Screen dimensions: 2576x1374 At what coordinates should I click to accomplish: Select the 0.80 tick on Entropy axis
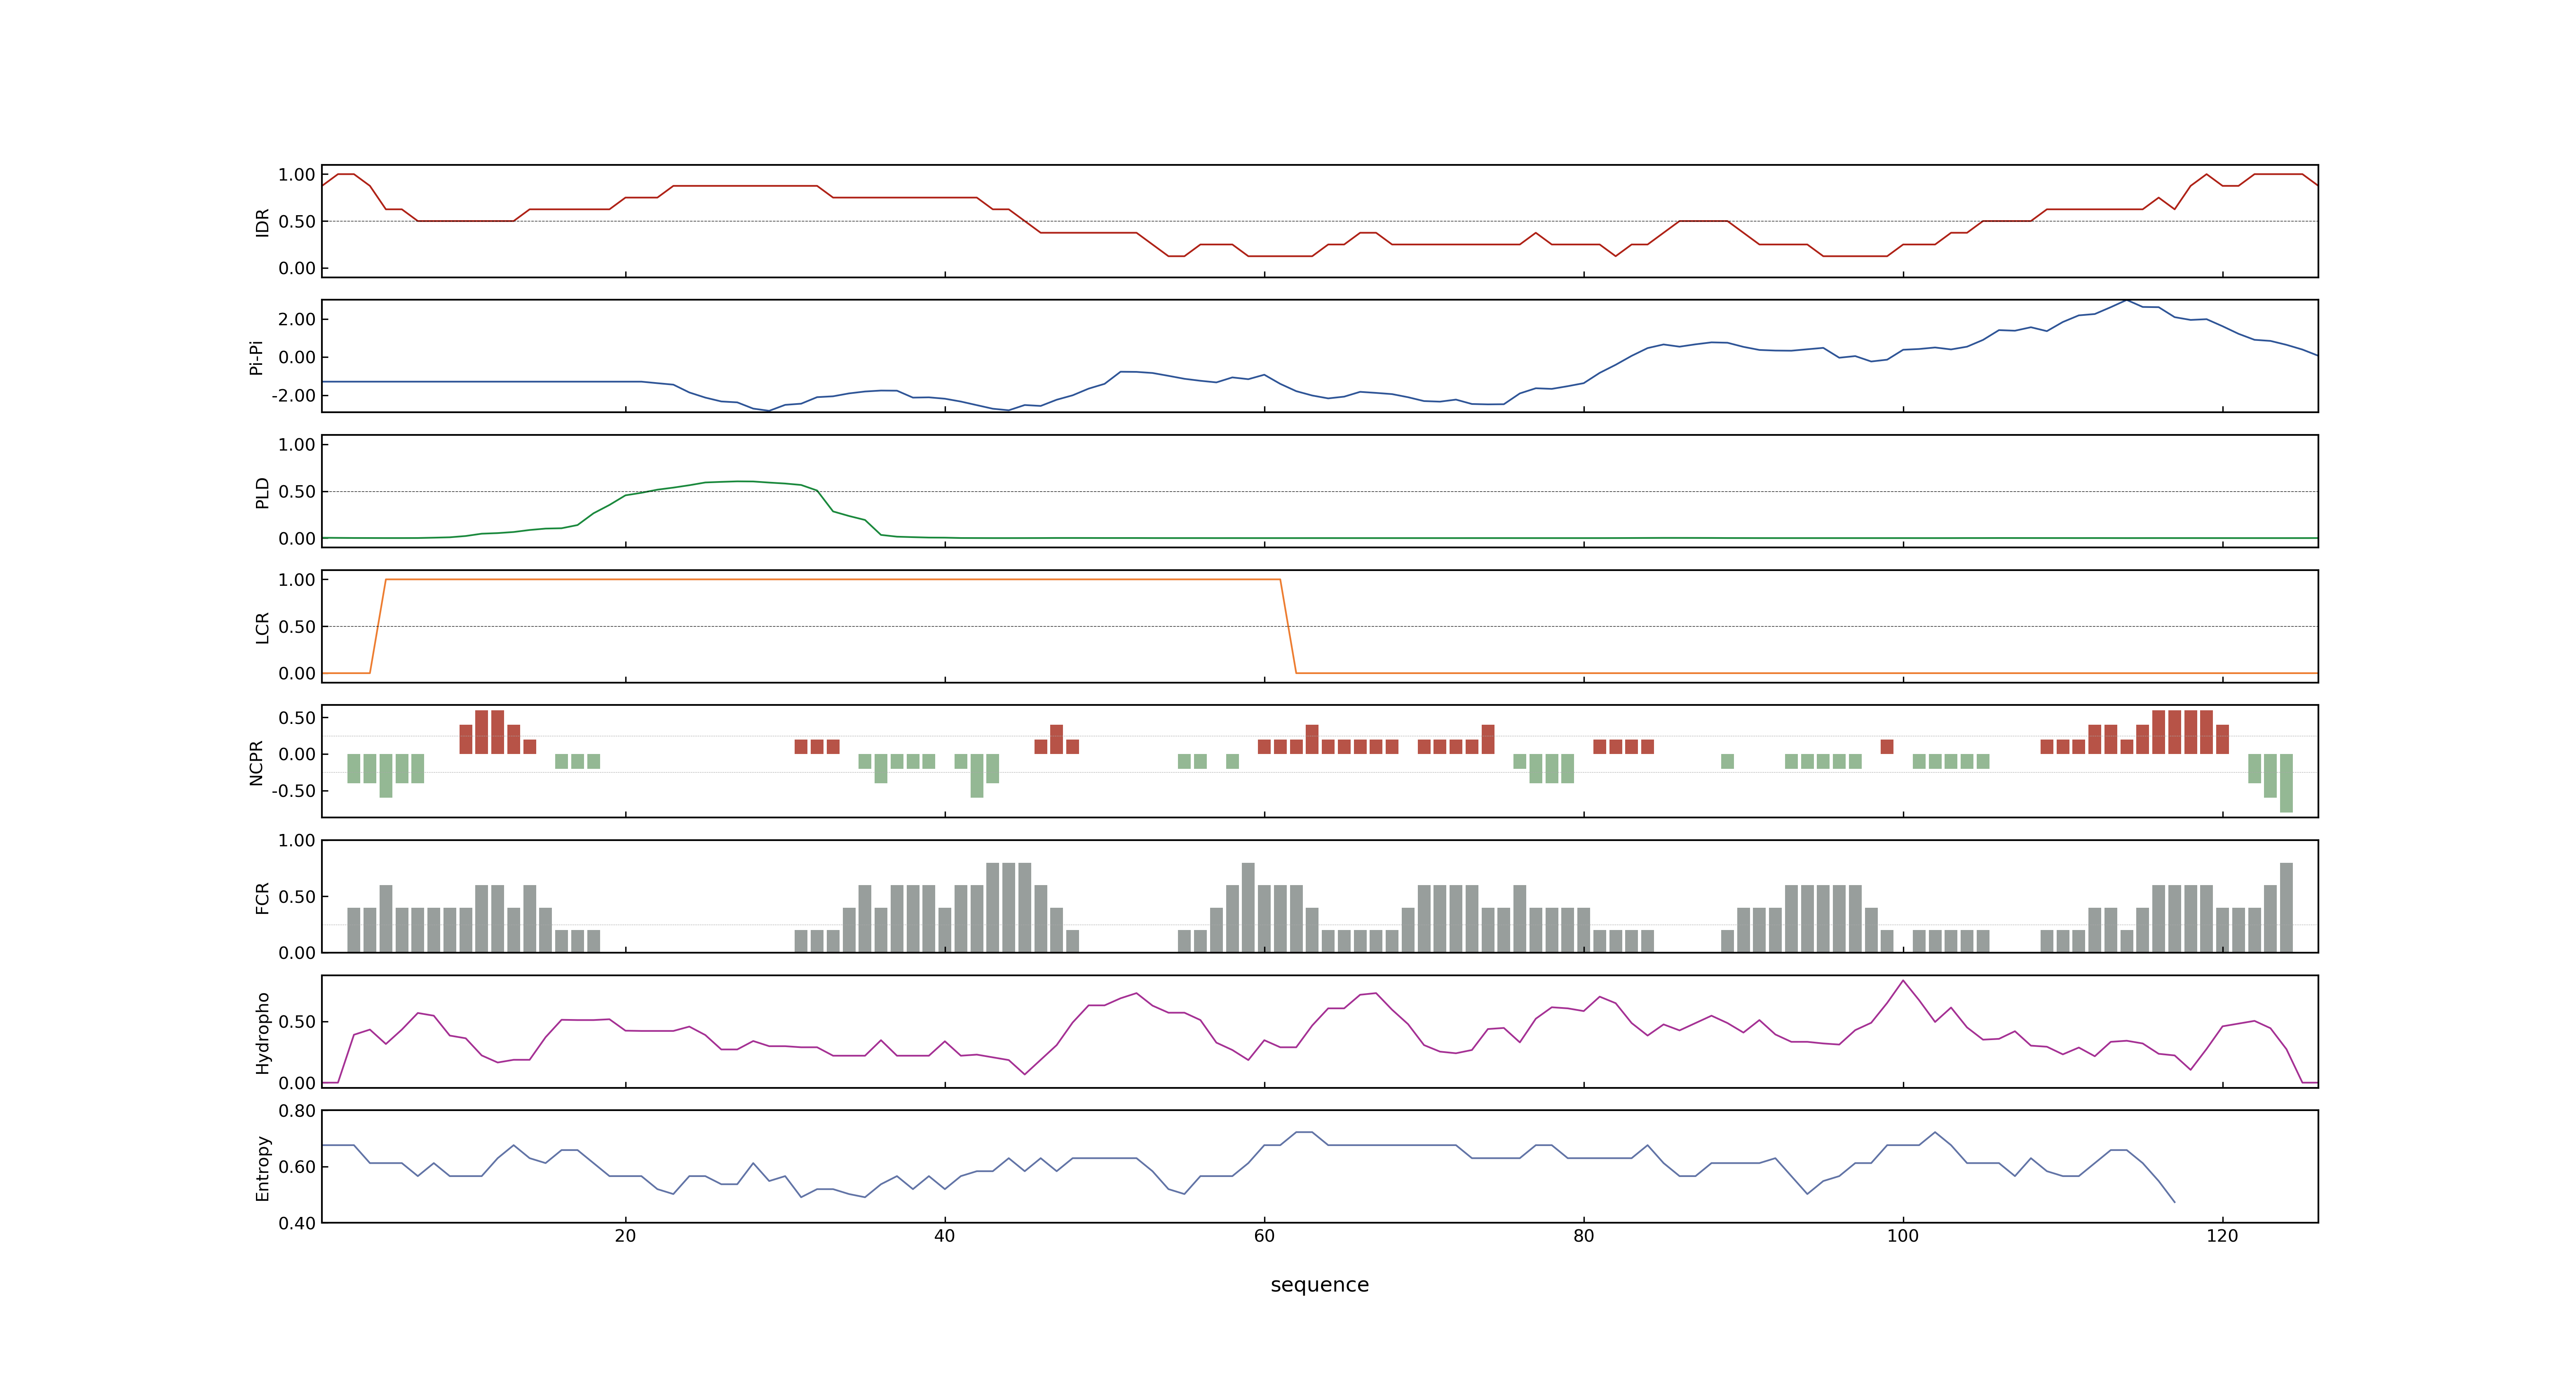click(297, 1110)
